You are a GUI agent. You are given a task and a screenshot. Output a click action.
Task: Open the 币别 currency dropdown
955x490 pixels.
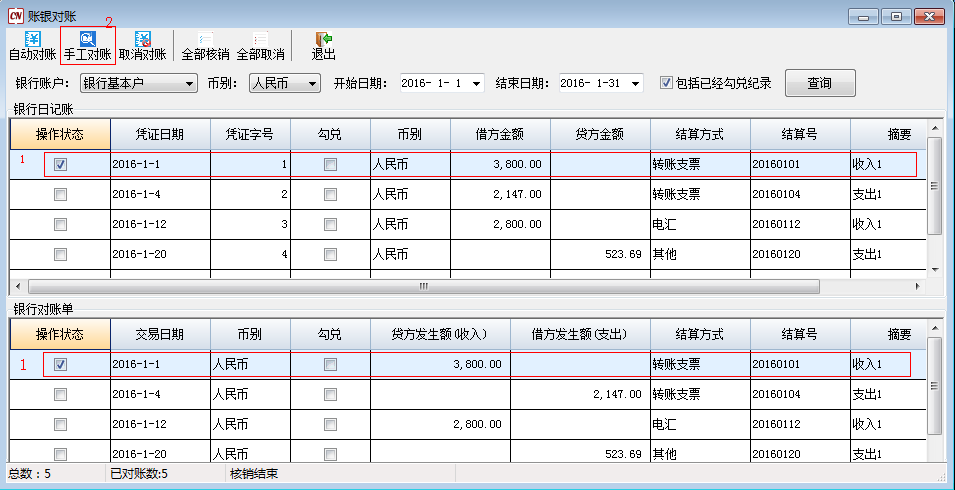[x=312, y=84]
